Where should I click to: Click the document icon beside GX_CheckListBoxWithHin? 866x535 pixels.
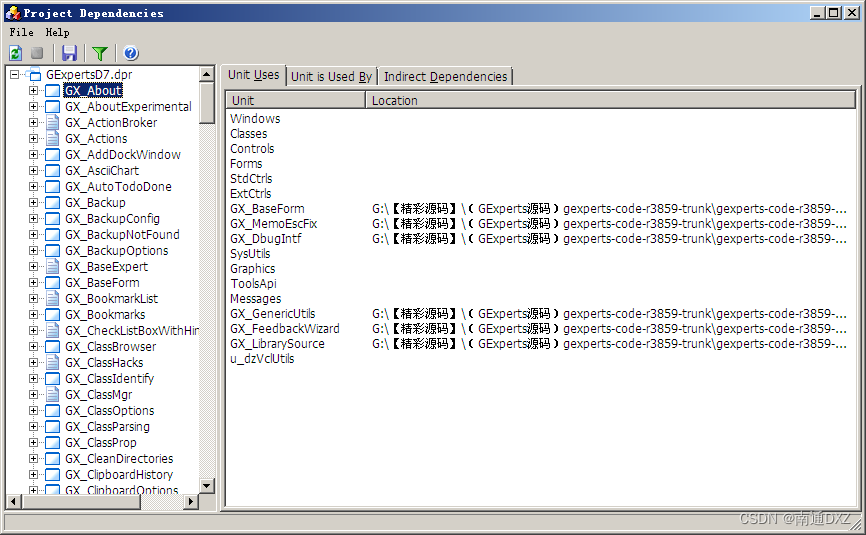(x=52, y=331)
